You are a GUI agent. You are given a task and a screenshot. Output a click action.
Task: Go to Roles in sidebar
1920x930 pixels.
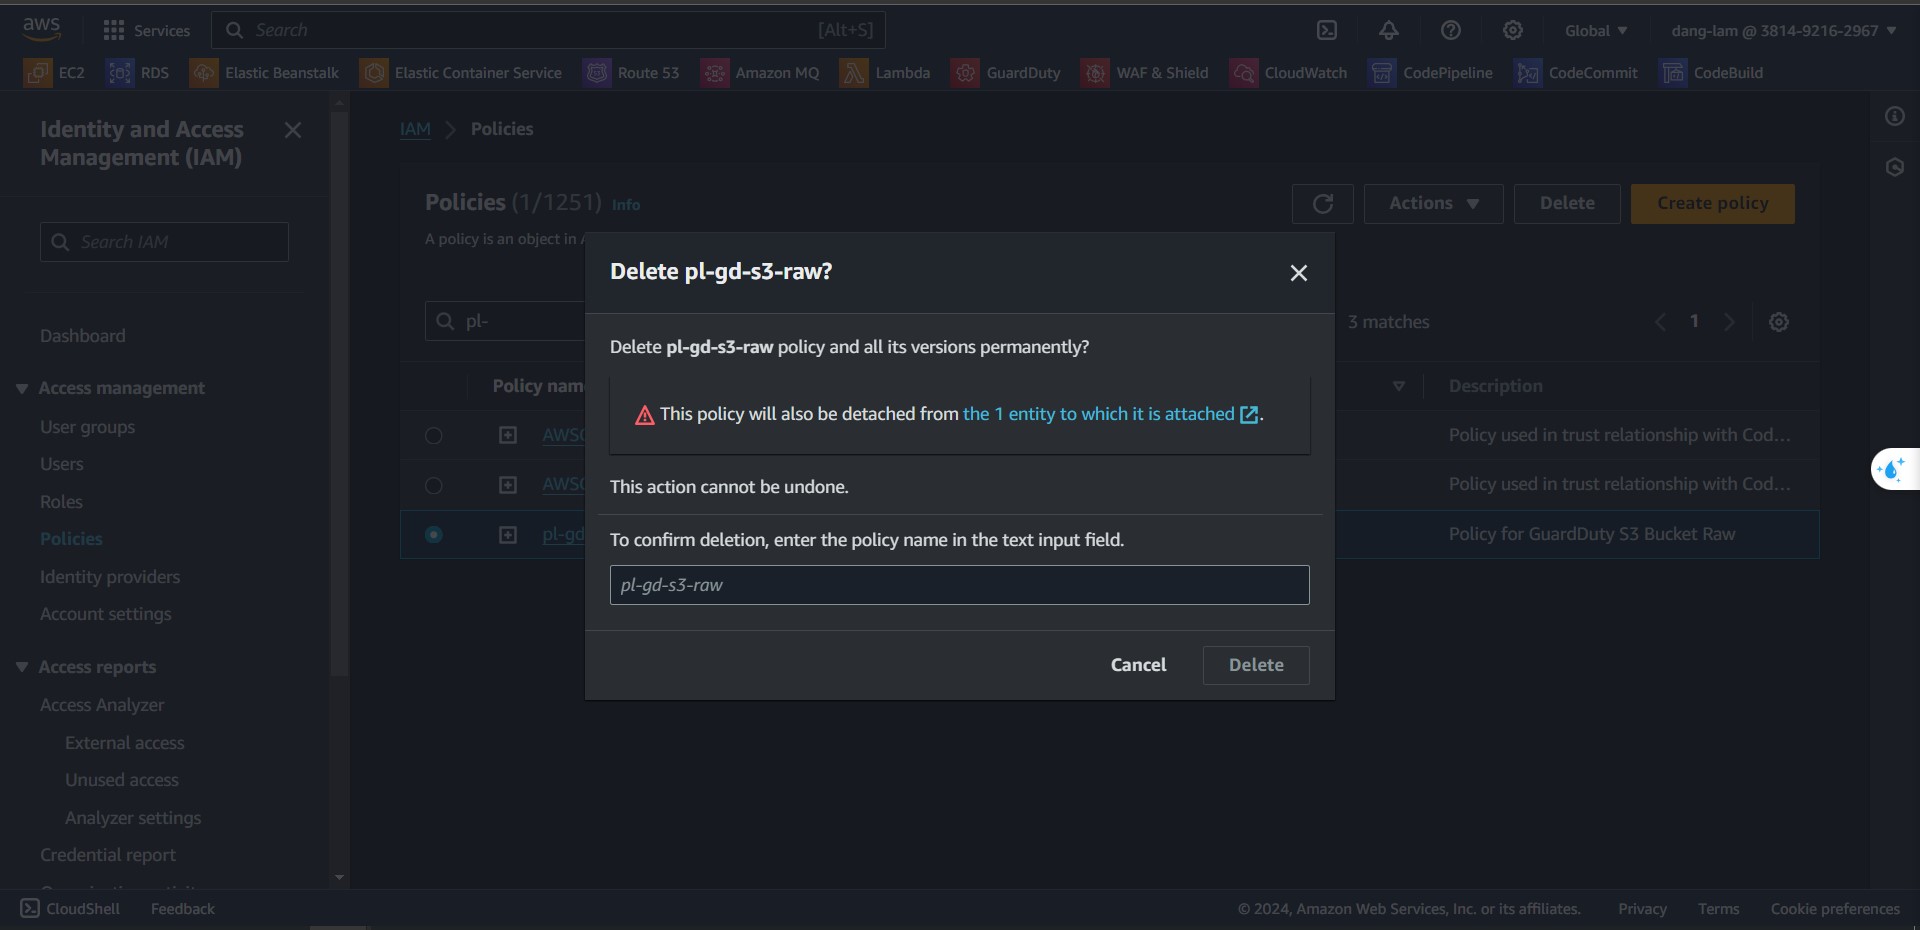coord(61,502)
